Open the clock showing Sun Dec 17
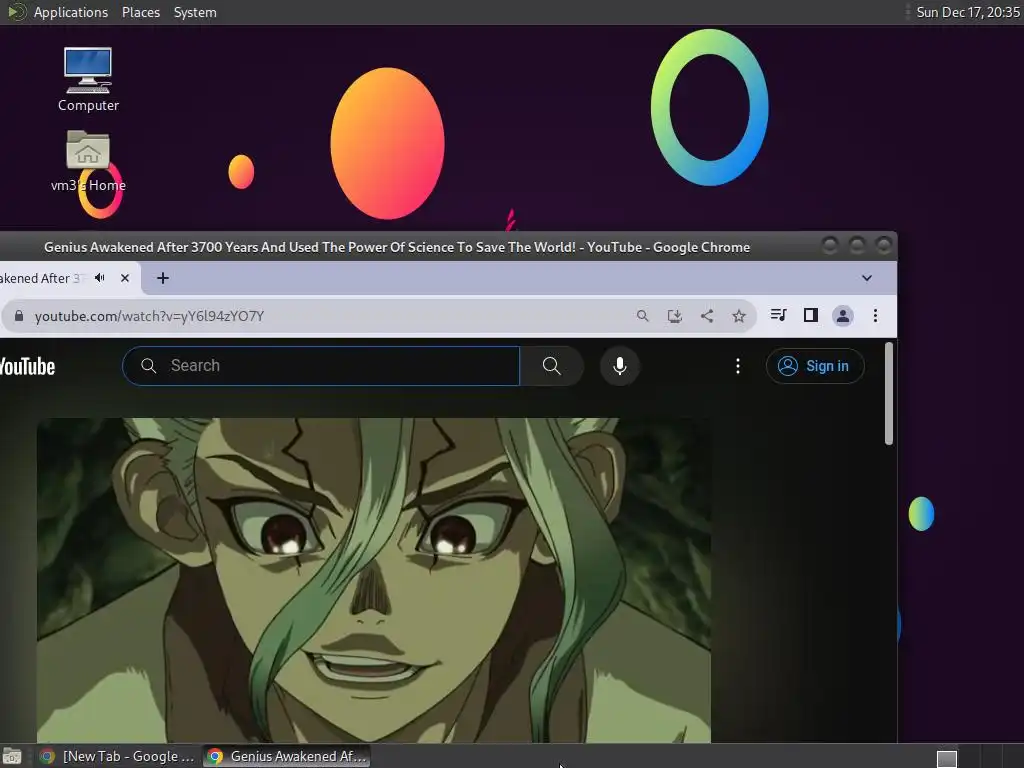The height and width of the screenshot is (768, 1024). point(967,12)
